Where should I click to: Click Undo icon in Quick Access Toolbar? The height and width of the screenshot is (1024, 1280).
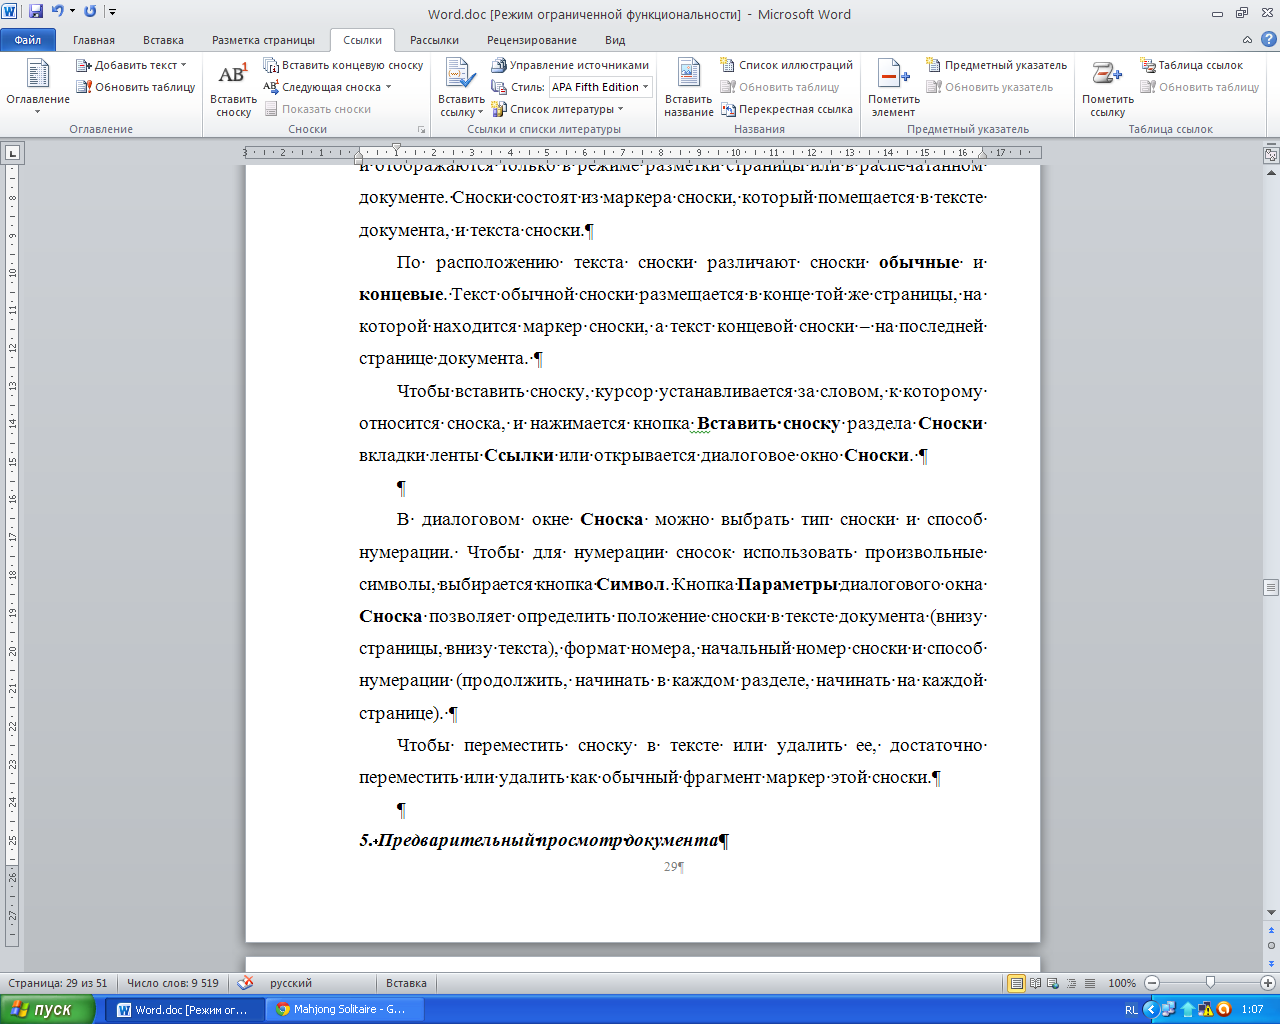pyautogui.click(x=58, y=12)
